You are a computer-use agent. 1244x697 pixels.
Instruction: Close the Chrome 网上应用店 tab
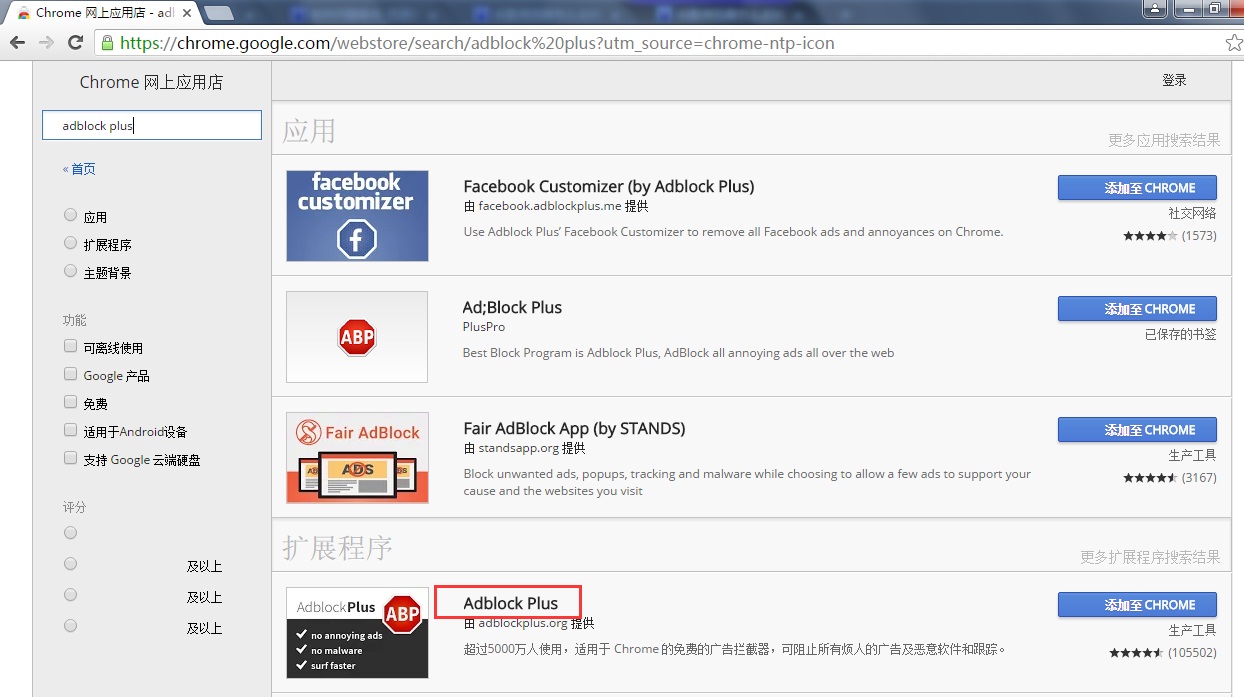tap(187, 13)
